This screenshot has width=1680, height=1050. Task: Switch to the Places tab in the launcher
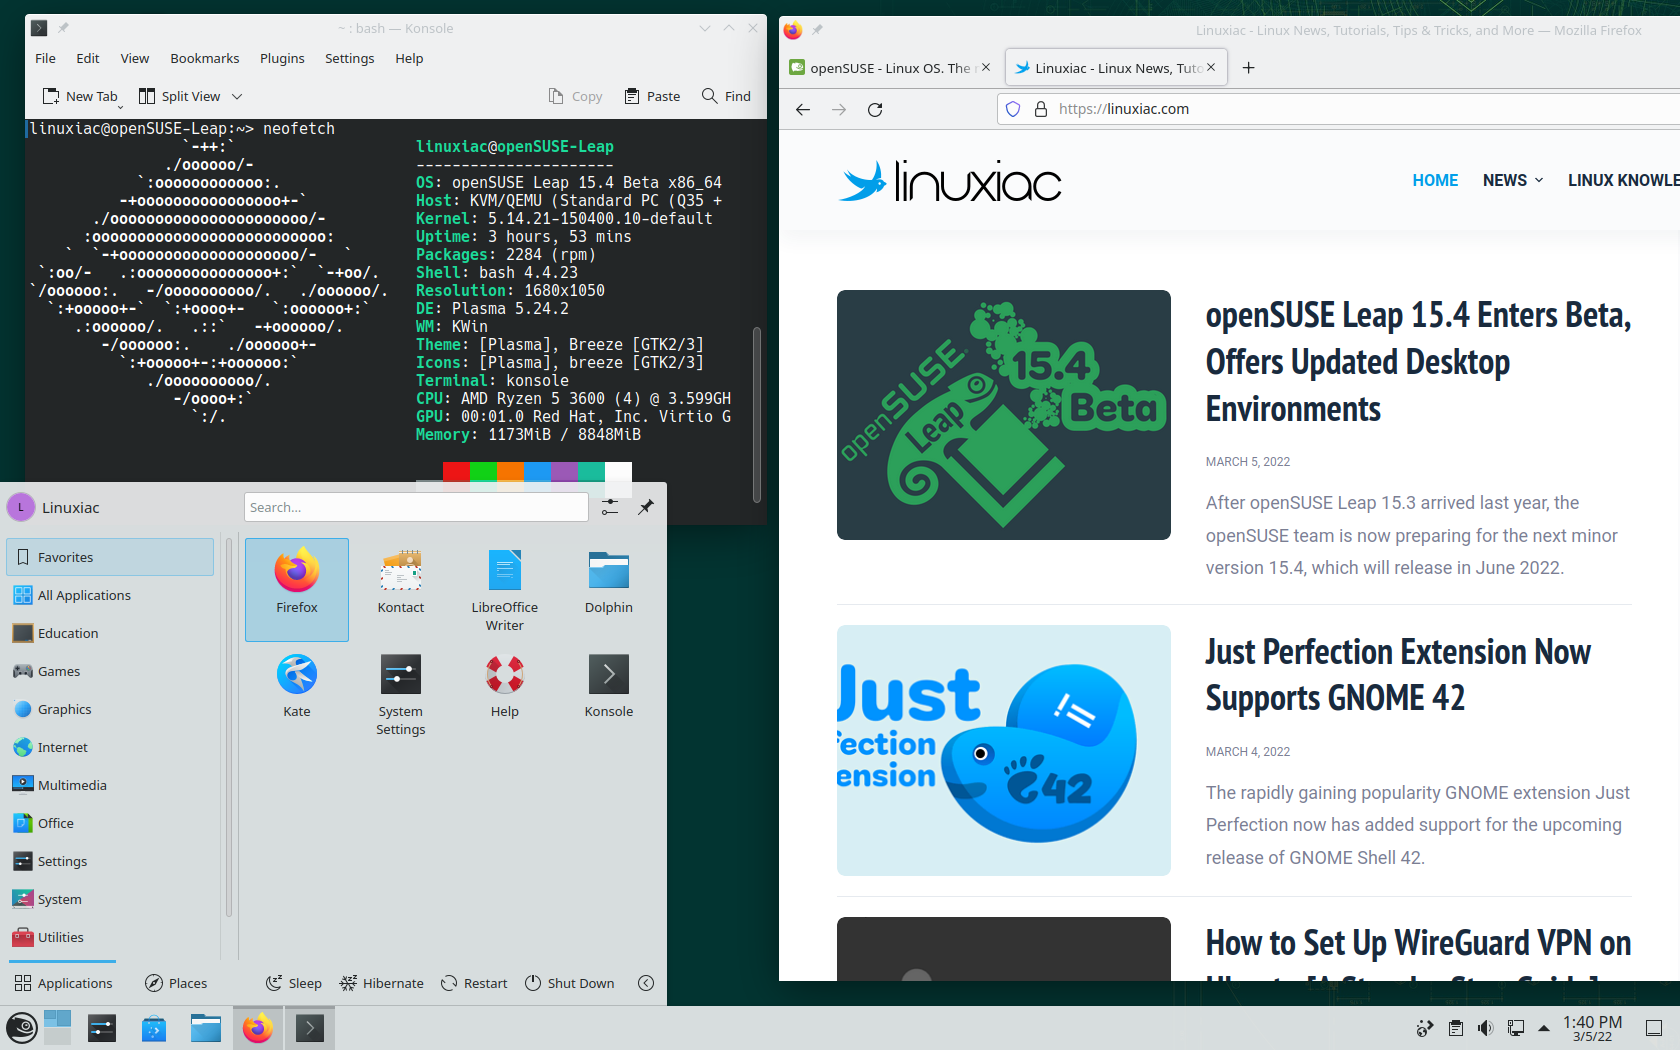coord(176,983)
